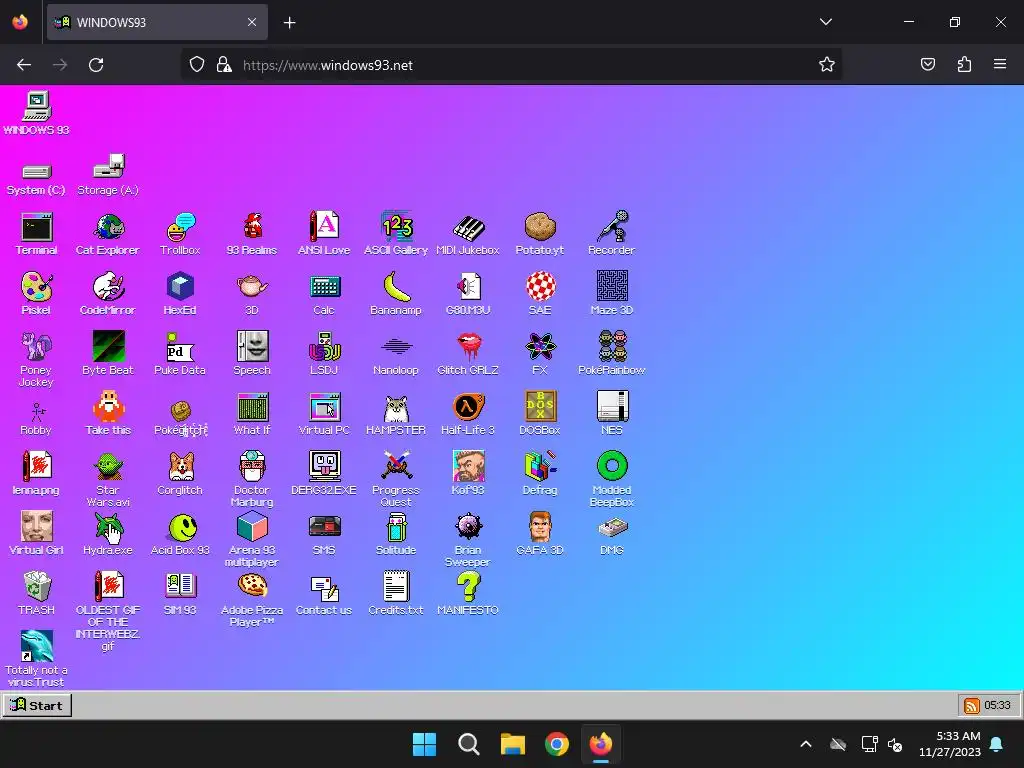The width and height of the screenshot is (1024, 768).
Task: Open the Firefox hamburger menu
Action: click(x=1000, y=64)
